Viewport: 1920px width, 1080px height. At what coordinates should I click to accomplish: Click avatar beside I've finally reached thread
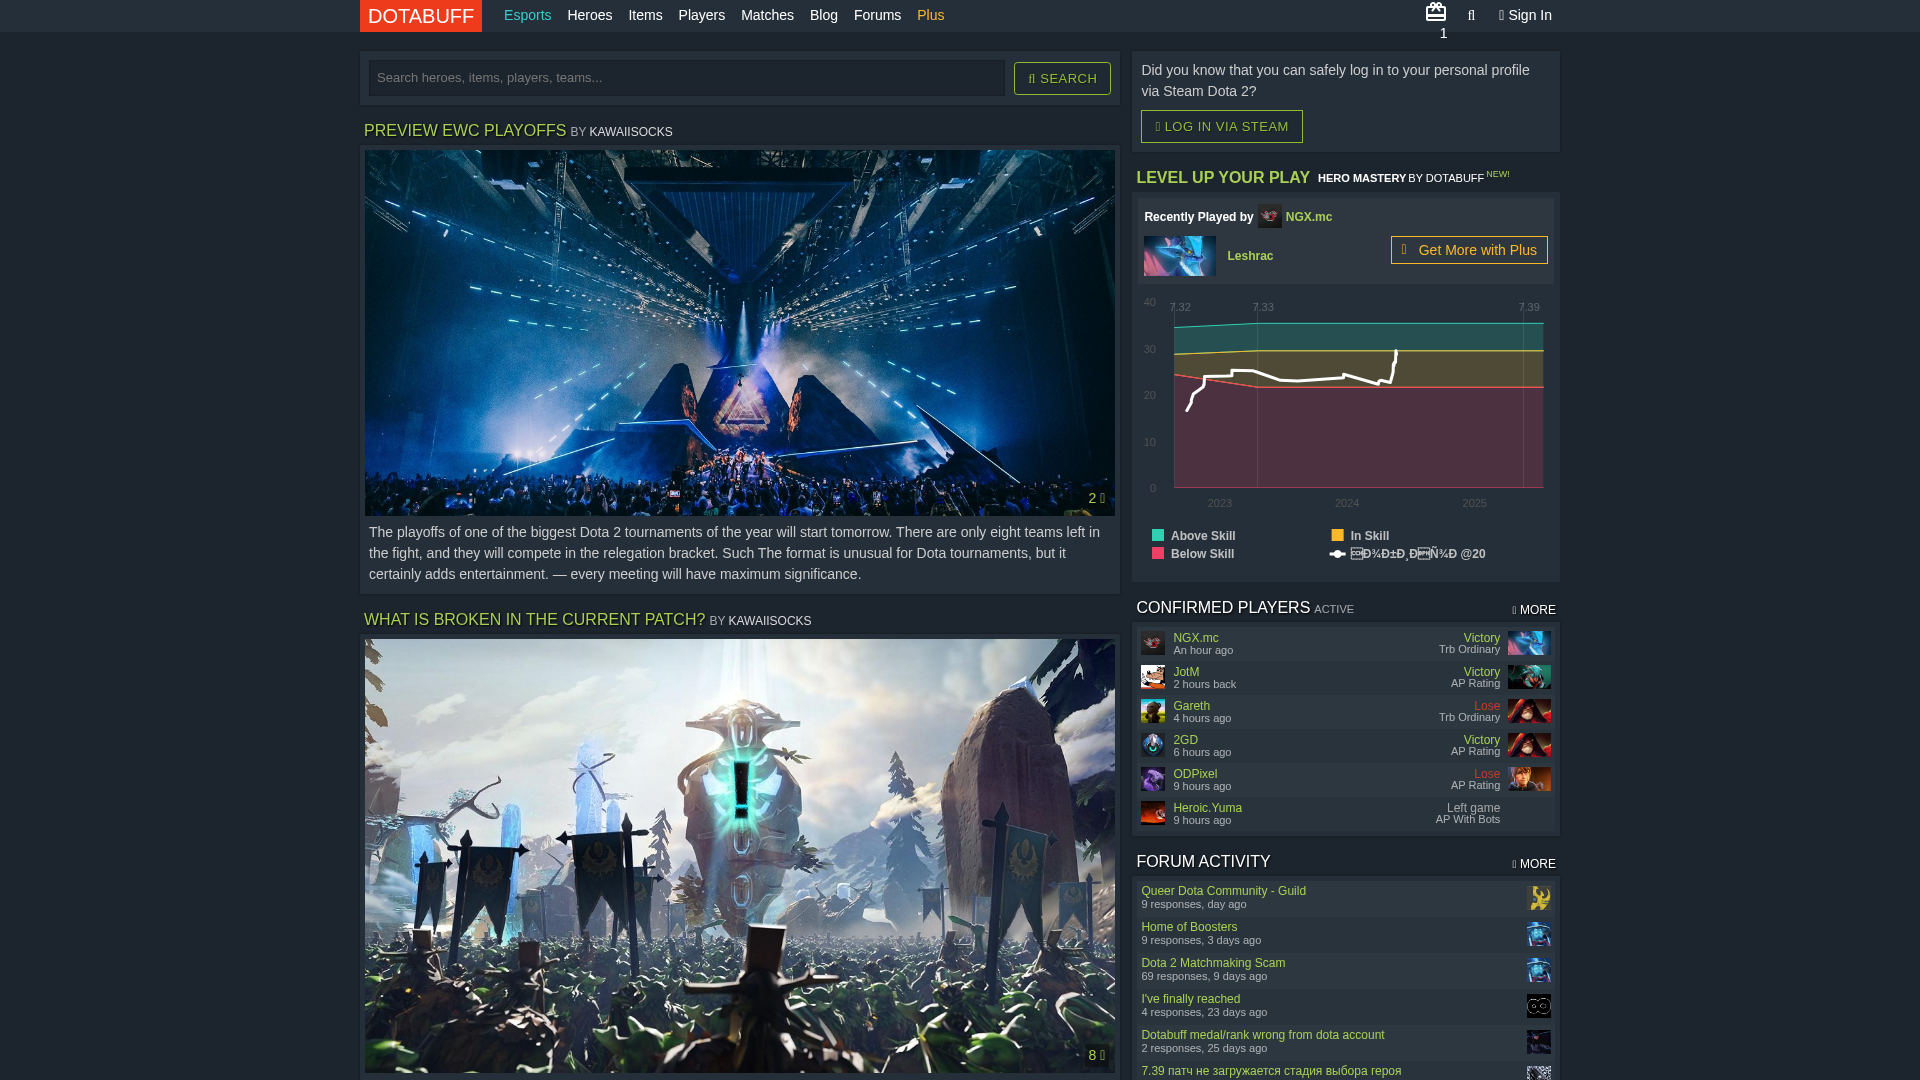(x=1538, y=1006)
